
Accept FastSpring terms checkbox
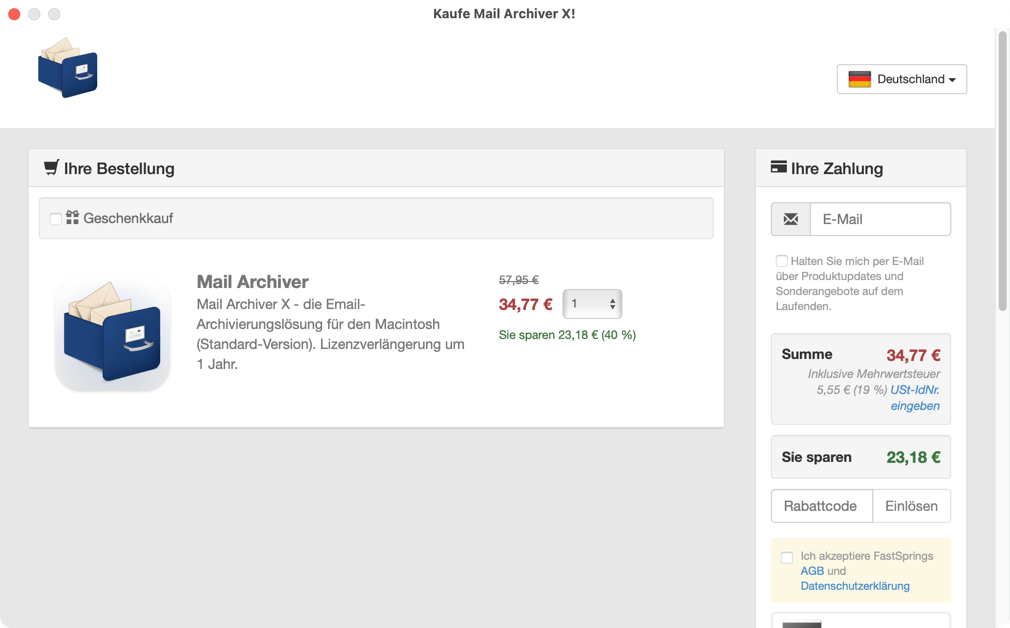(787, 557)
